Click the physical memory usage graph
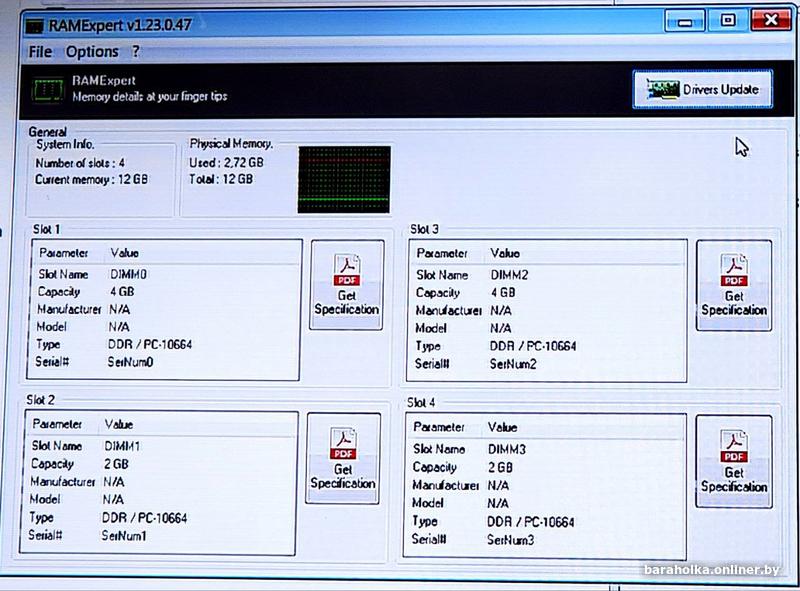800x591 pixels. coord(344,178)
